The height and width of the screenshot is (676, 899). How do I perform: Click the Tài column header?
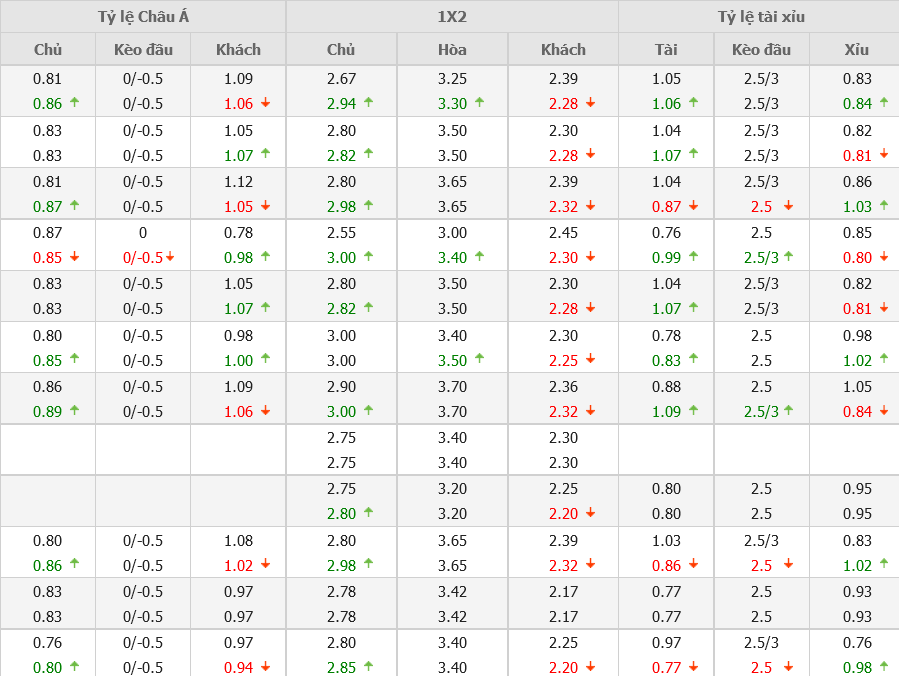click(666, 49)
